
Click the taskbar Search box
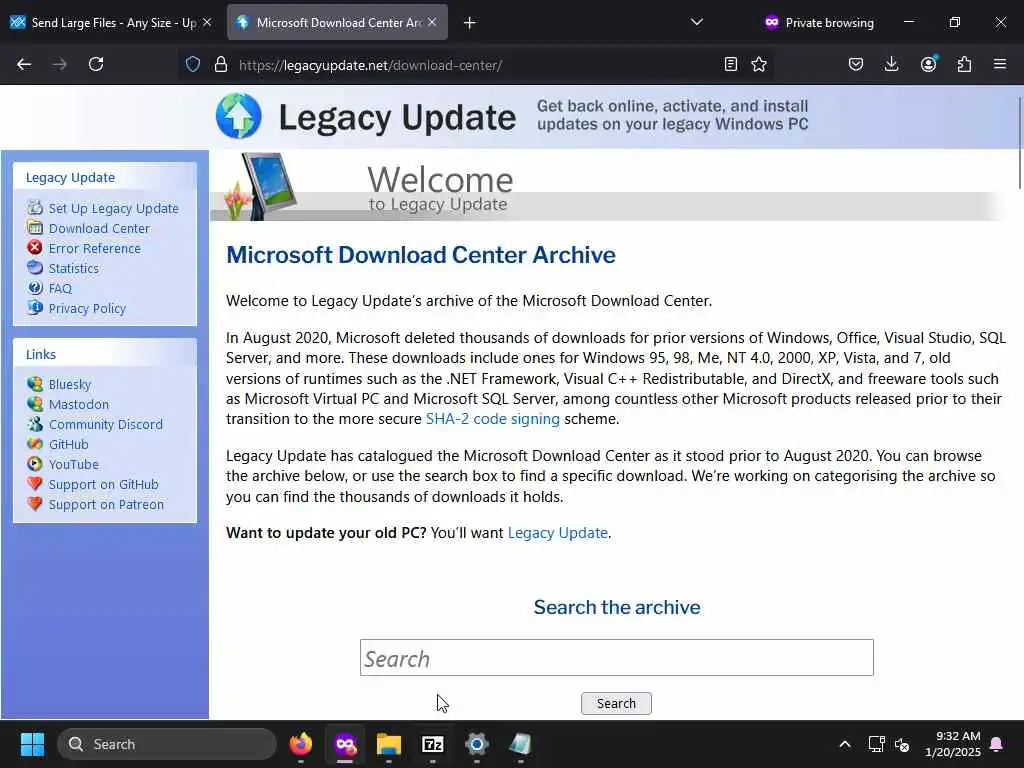pyautogui.click(x=167, y=744)
